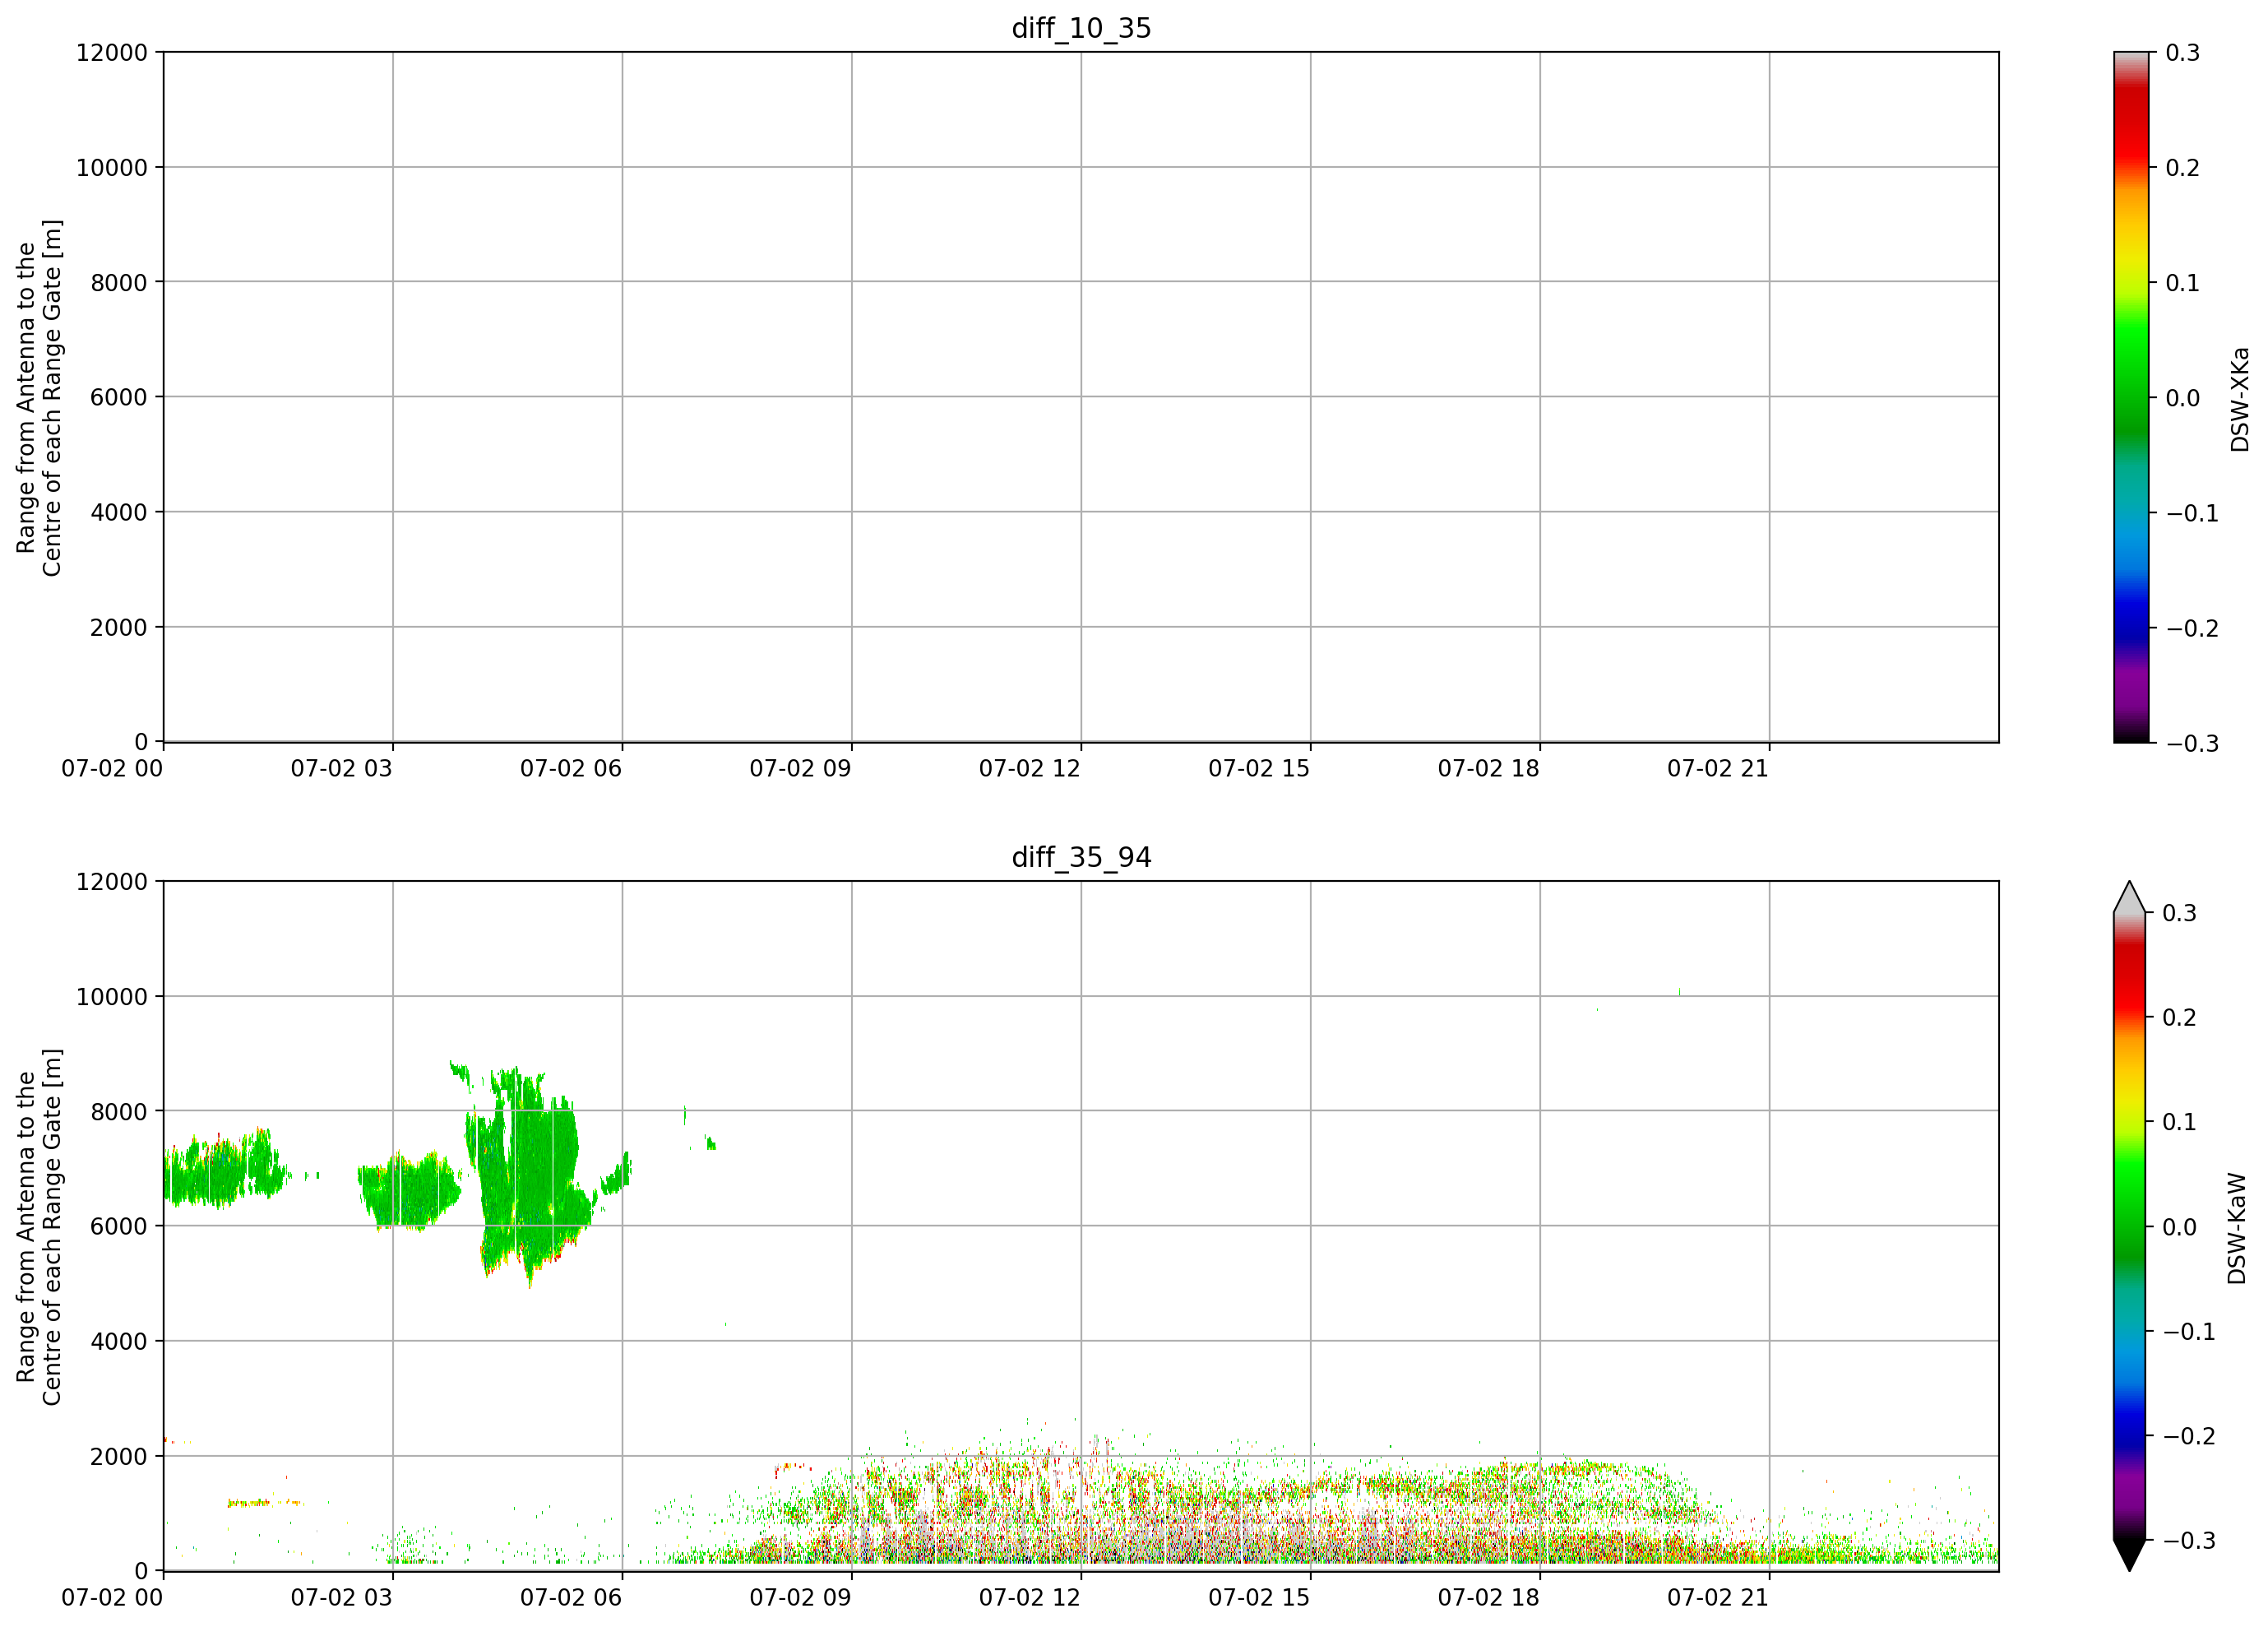Image resolution: width=2268 pixels, height=1627 pixels.
Task: Click the 8000 y-tick in diff_35_94
Action: coord(119,1111)
